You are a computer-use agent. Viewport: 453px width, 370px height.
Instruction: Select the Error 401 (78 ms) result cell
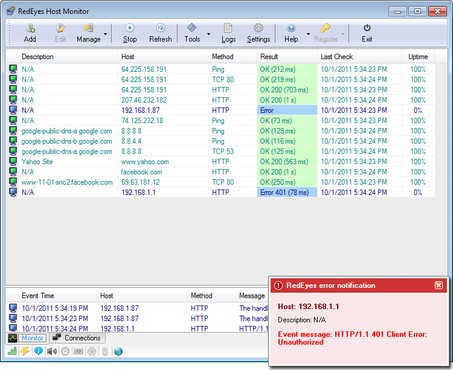point(287,192)
